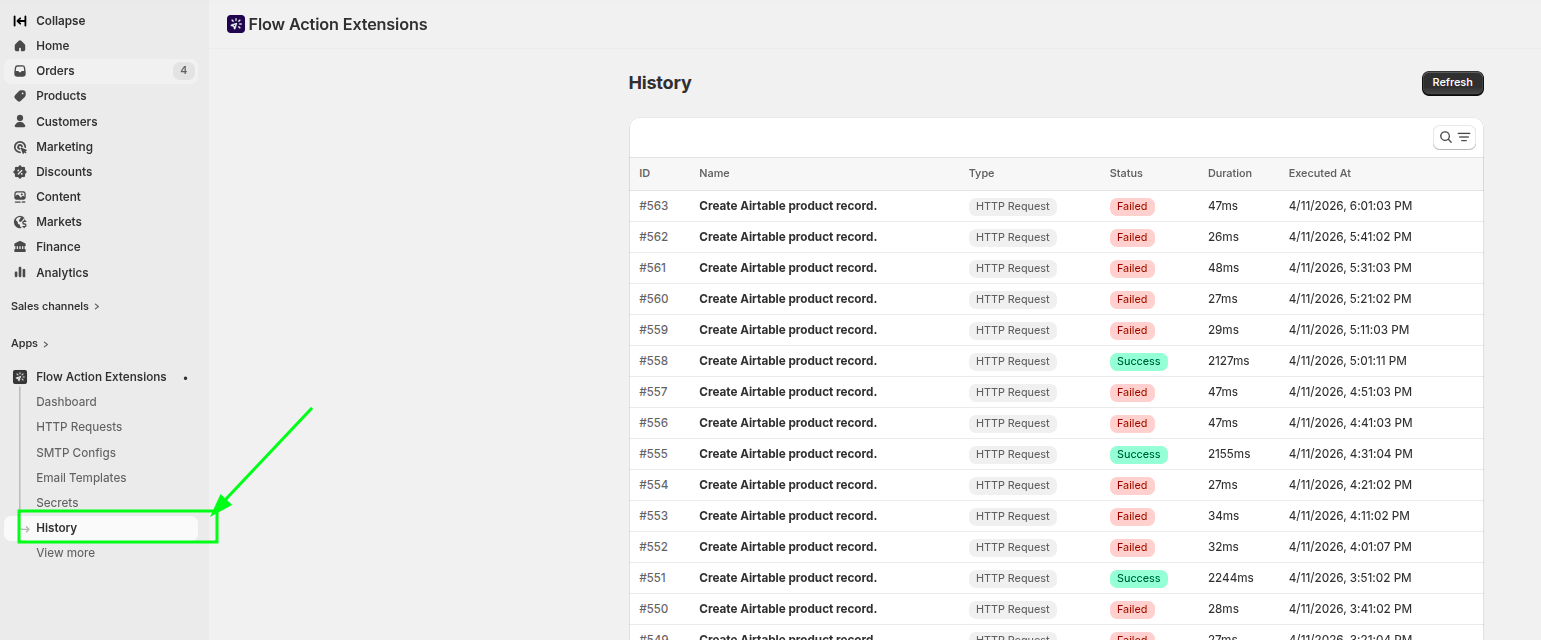This screenshot has width=1541, height=640.
Task: Expand the Sales channels section
Action: tap(55, 306)
